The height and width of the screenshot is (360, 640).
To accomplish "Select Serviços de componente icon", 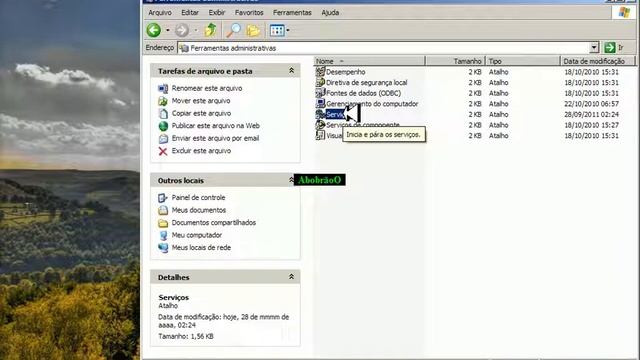I will (320, 124).
